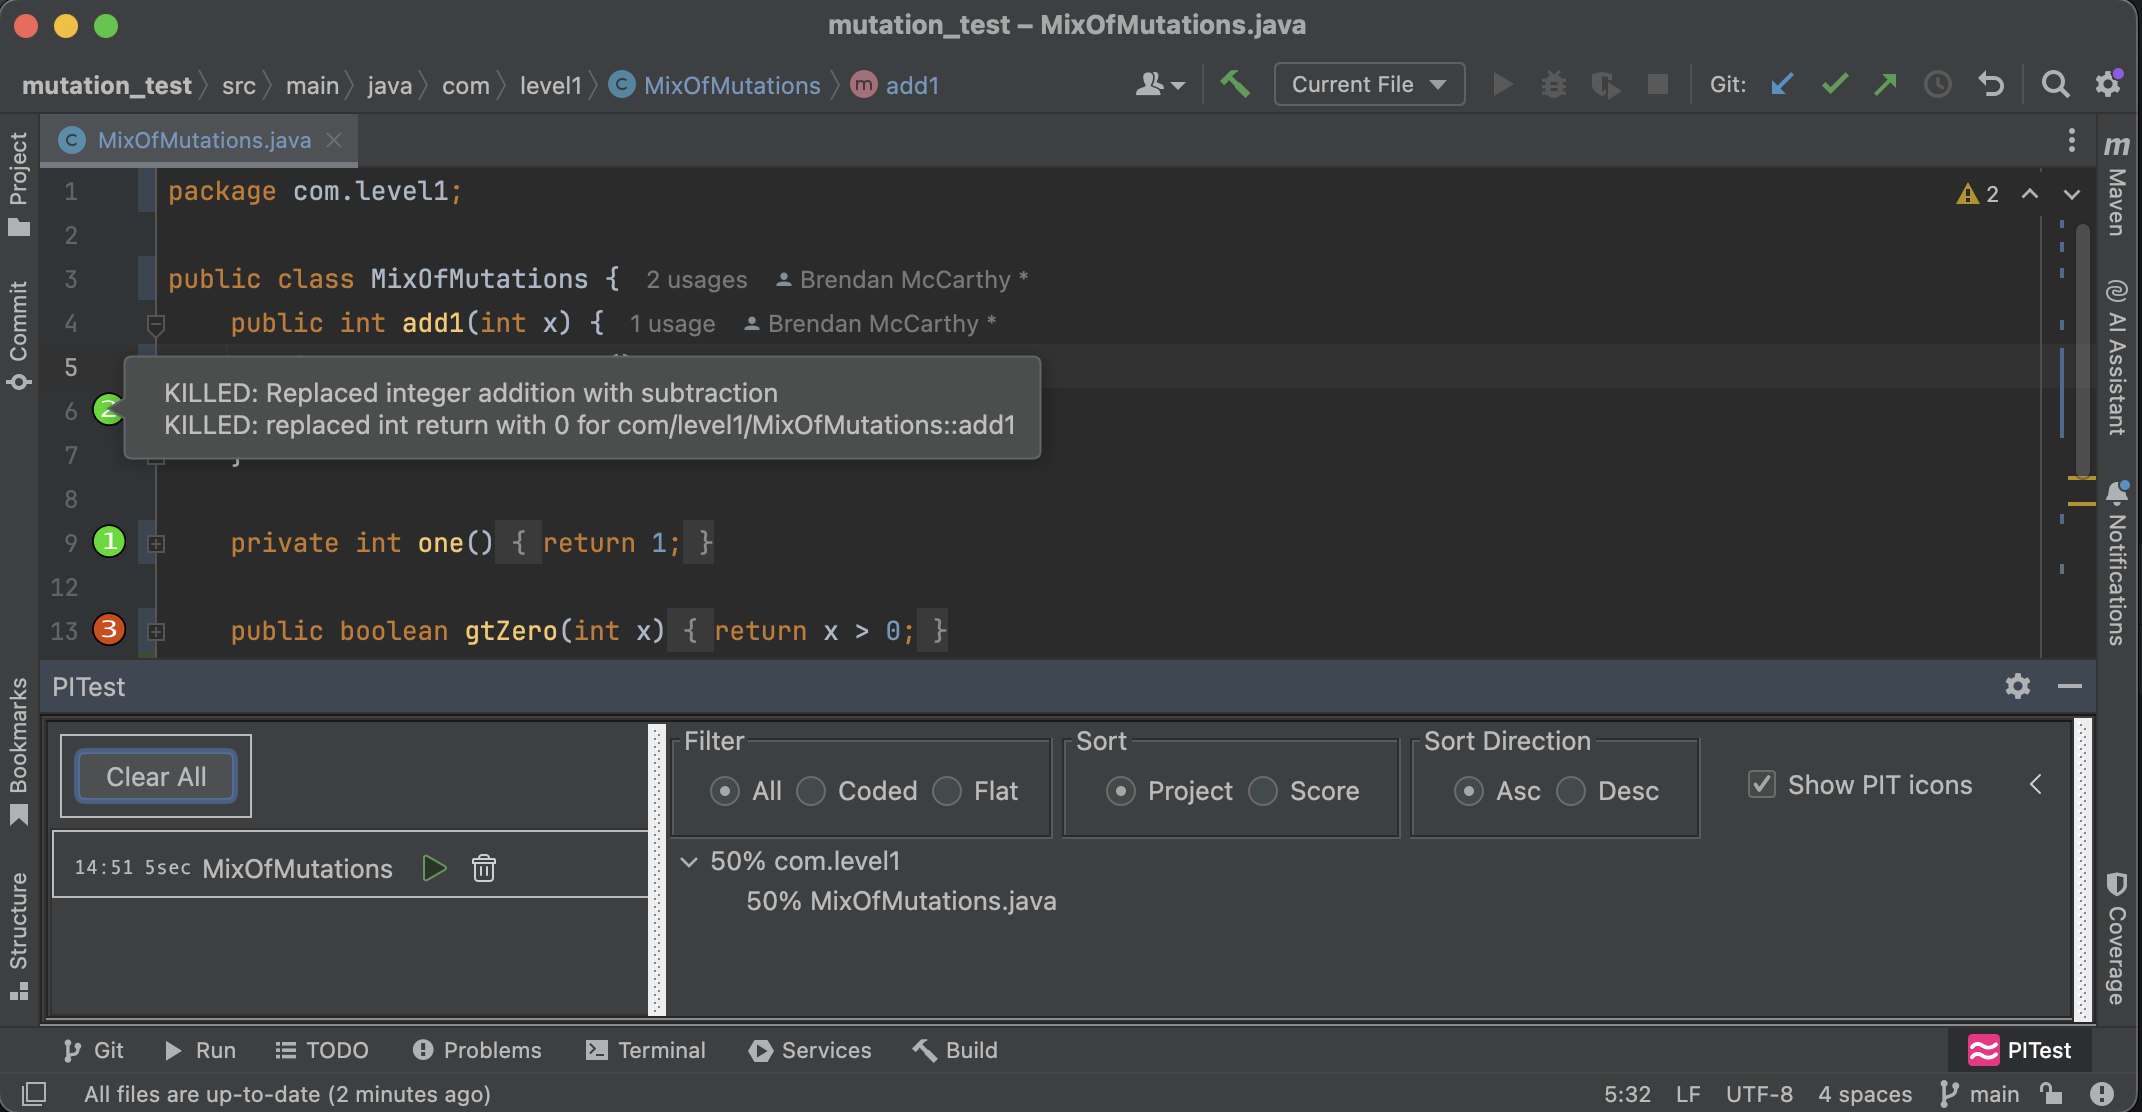Open the Problems tool window tab

pos(477,1050)
